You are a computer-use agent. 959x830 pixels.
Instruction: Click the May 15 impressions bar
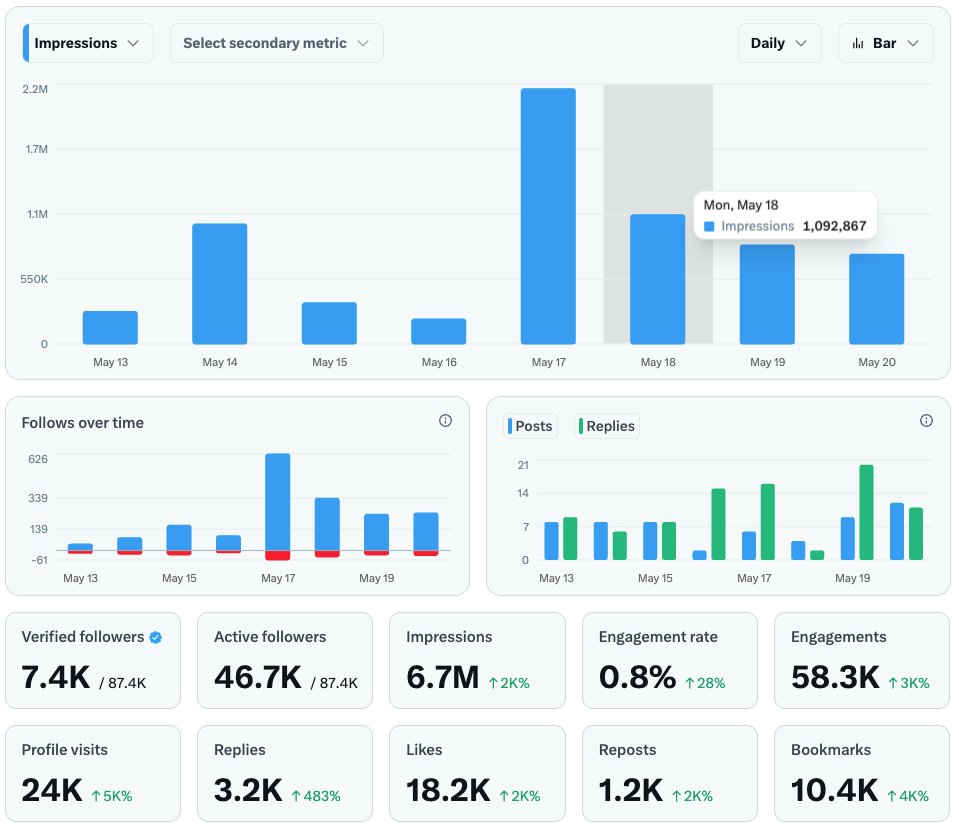[329, 323]
